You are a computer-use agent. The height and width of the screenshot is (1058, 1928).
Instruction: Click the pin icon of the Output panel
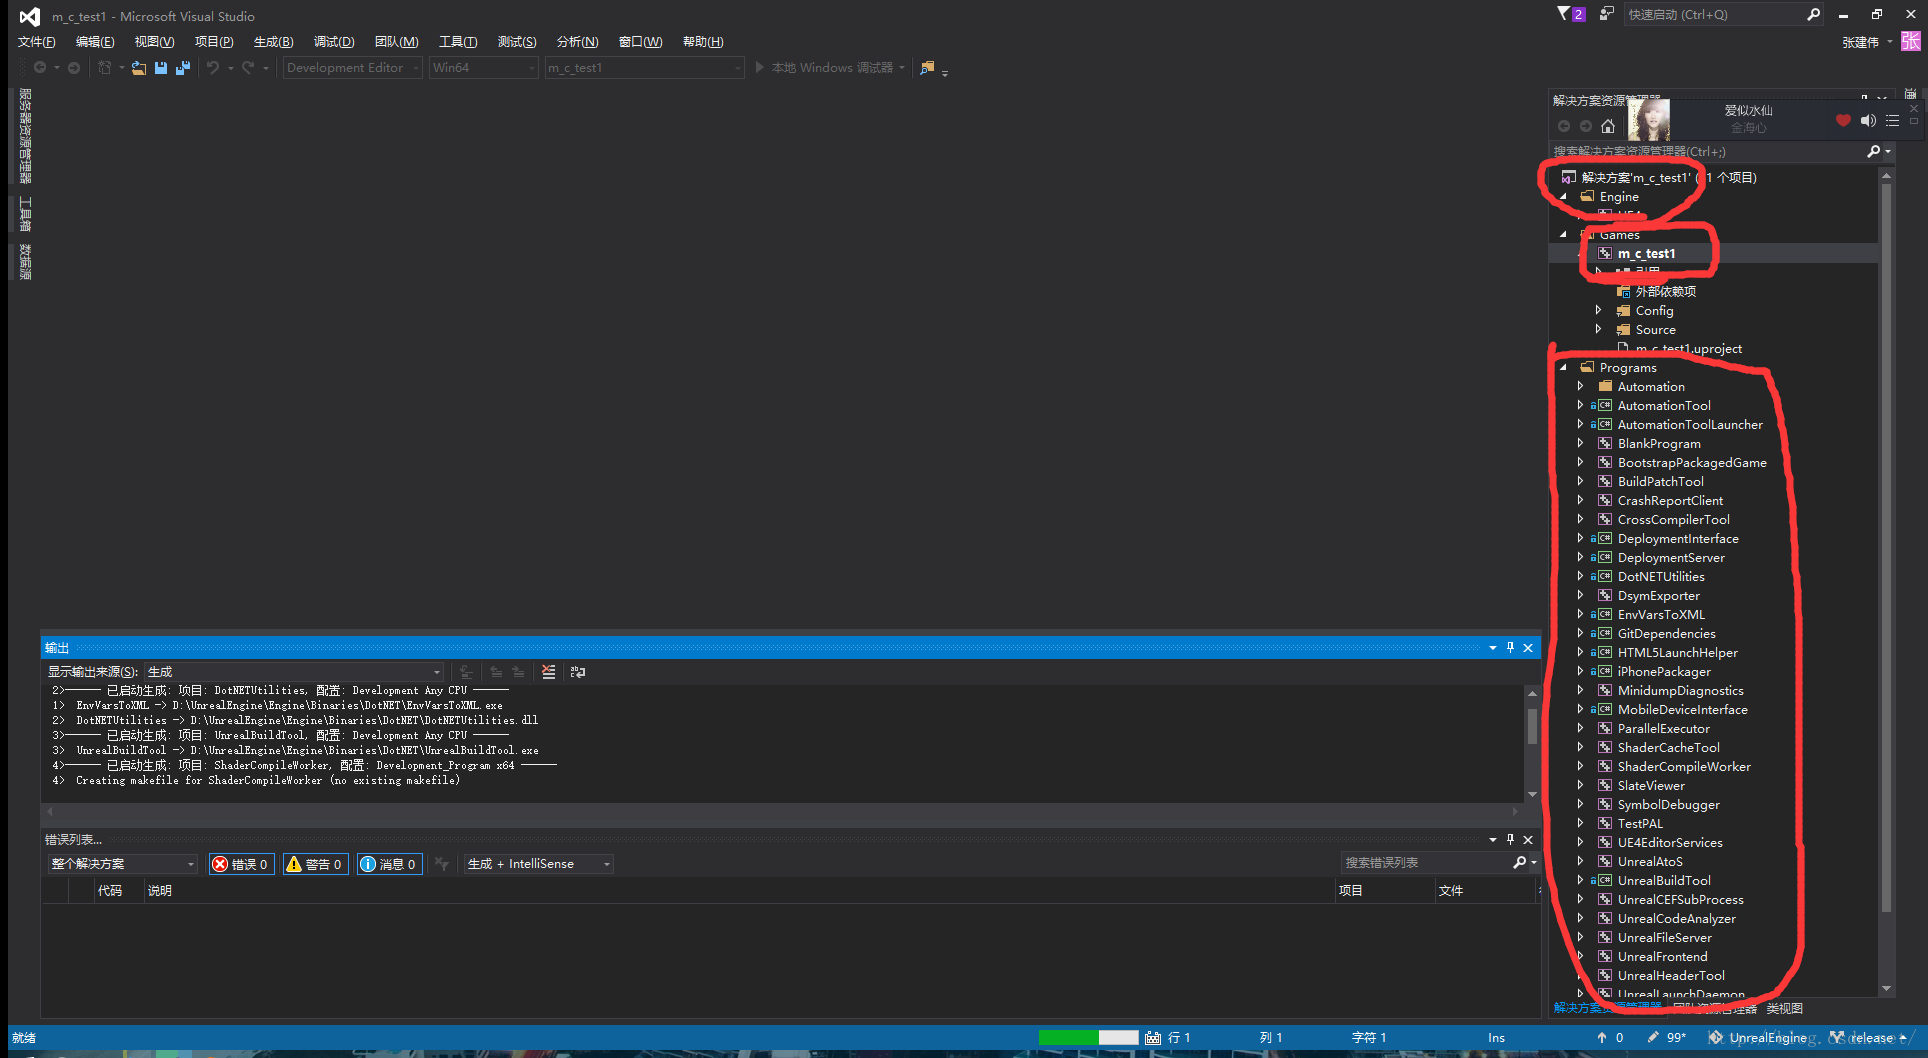pyautogui.click(x=1511, y=648)
